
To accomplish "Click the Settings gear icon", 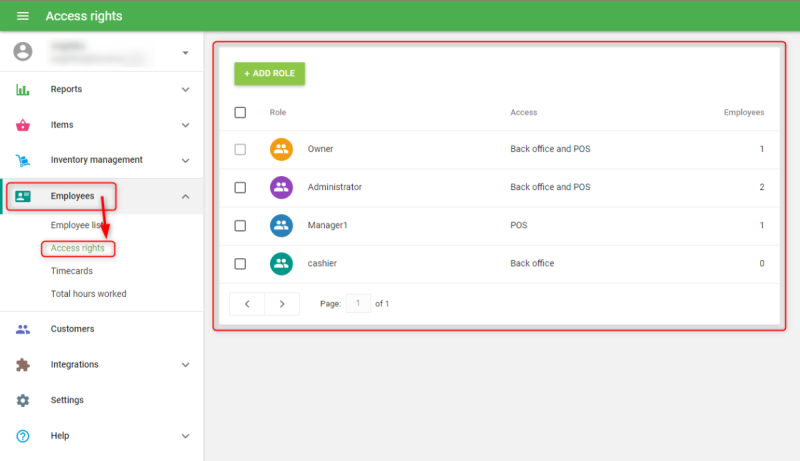I will pyautogui.click(x=23, y=400).
